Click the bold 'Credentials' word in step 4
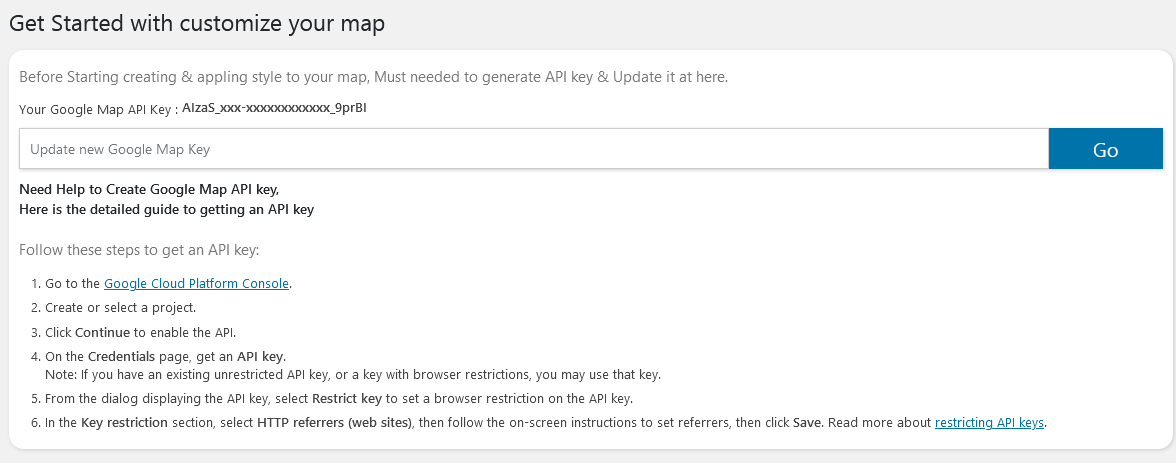 [122, 356]
